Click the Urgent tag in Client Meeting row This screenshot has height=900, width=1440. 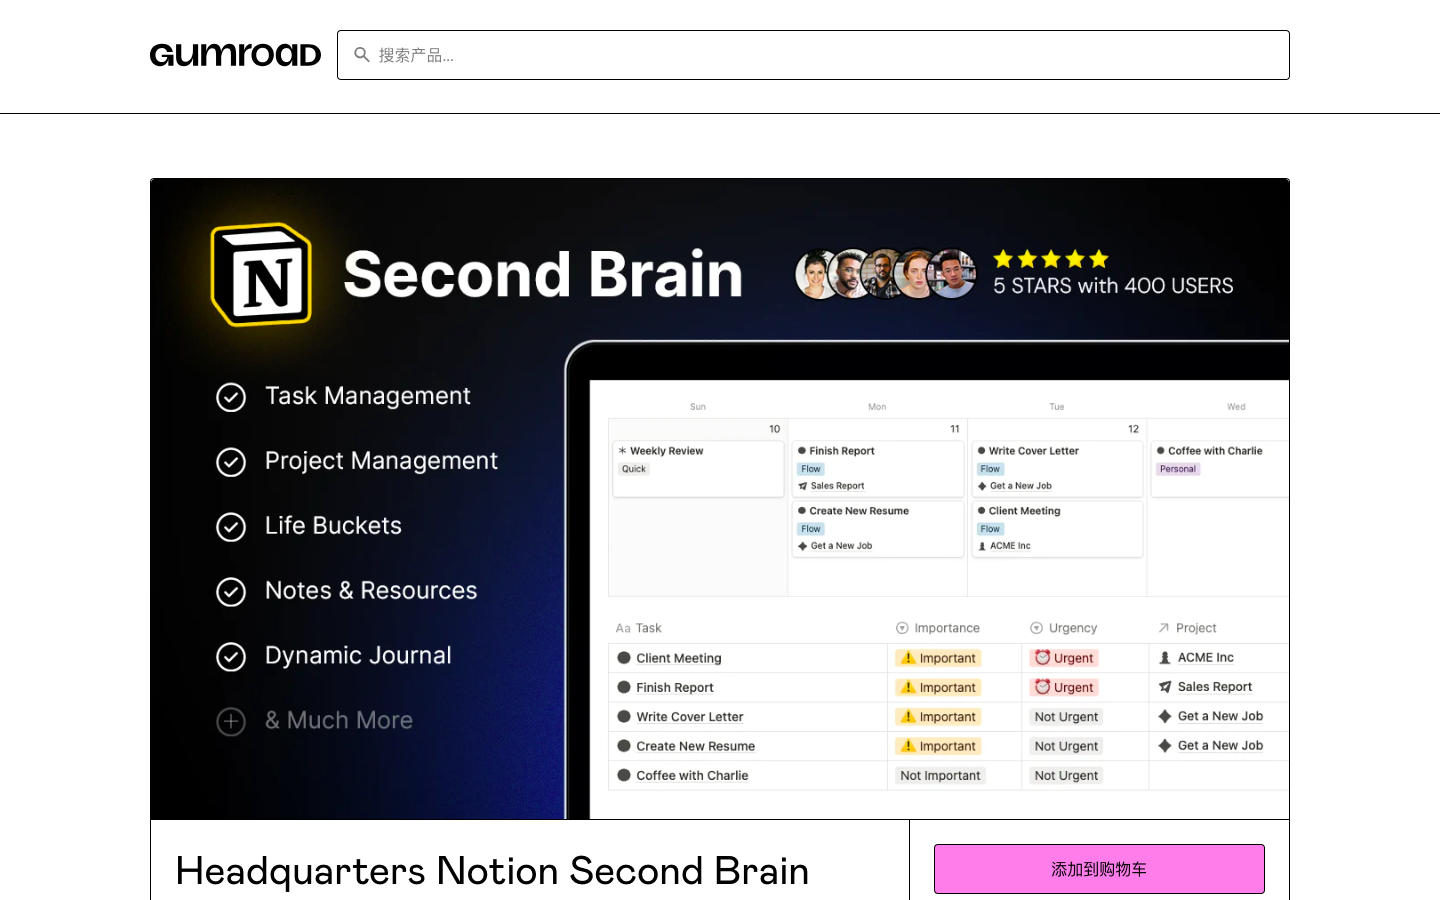pyautogui.click(x=1065, y=658)
